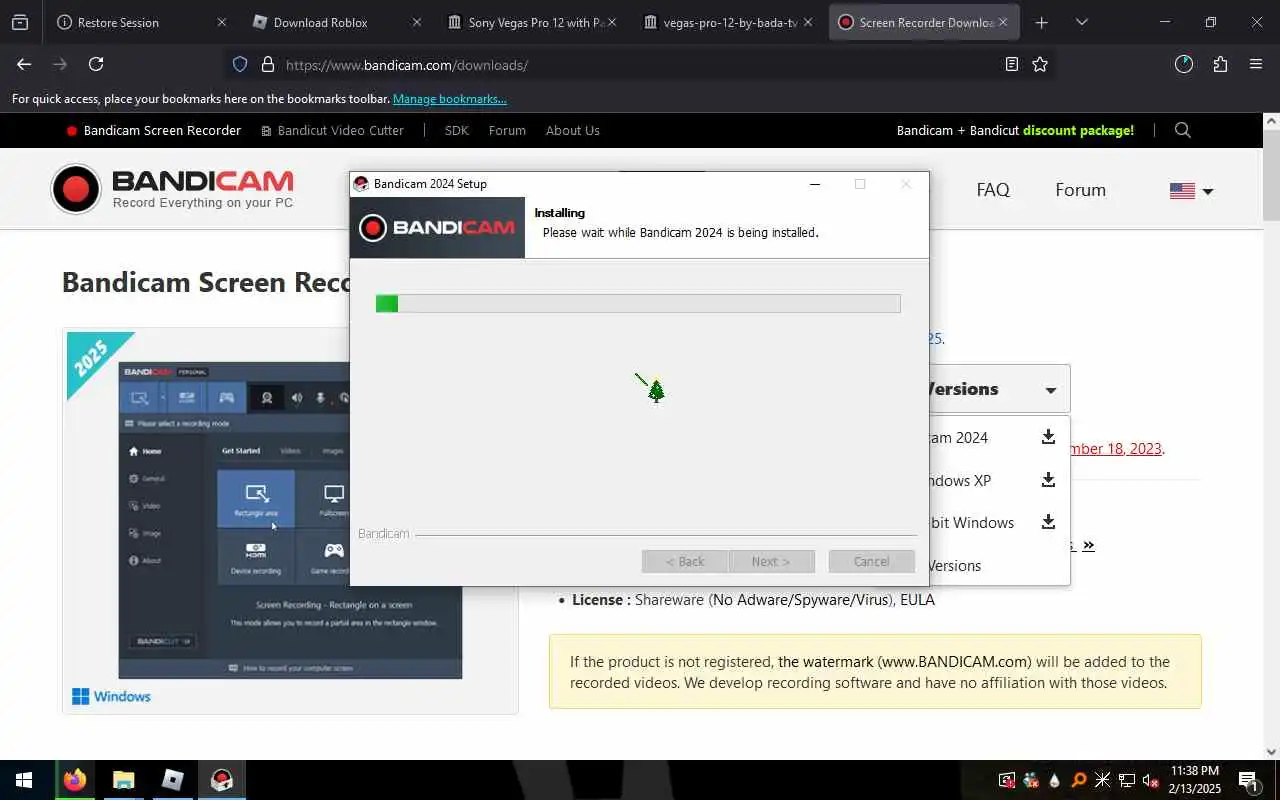Viewport: 1280px width, 800px height.
Task: Open FAQ in site header
Action: [x=993, y=190]
